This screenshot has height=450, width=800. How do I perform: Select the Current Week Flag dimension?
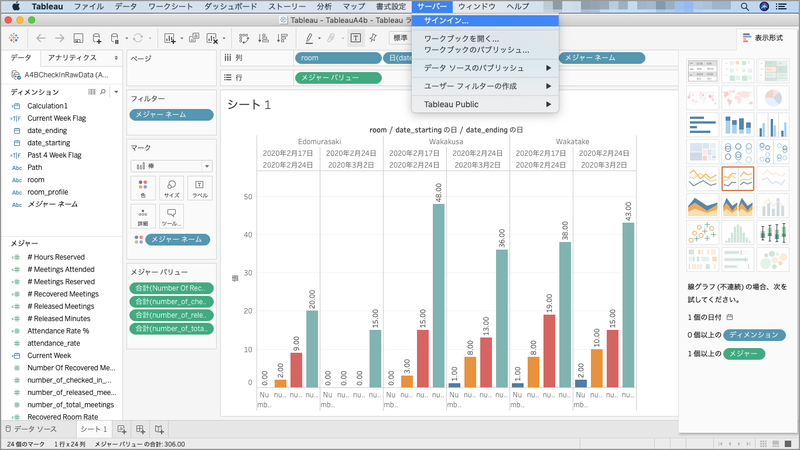coord(56,118)
